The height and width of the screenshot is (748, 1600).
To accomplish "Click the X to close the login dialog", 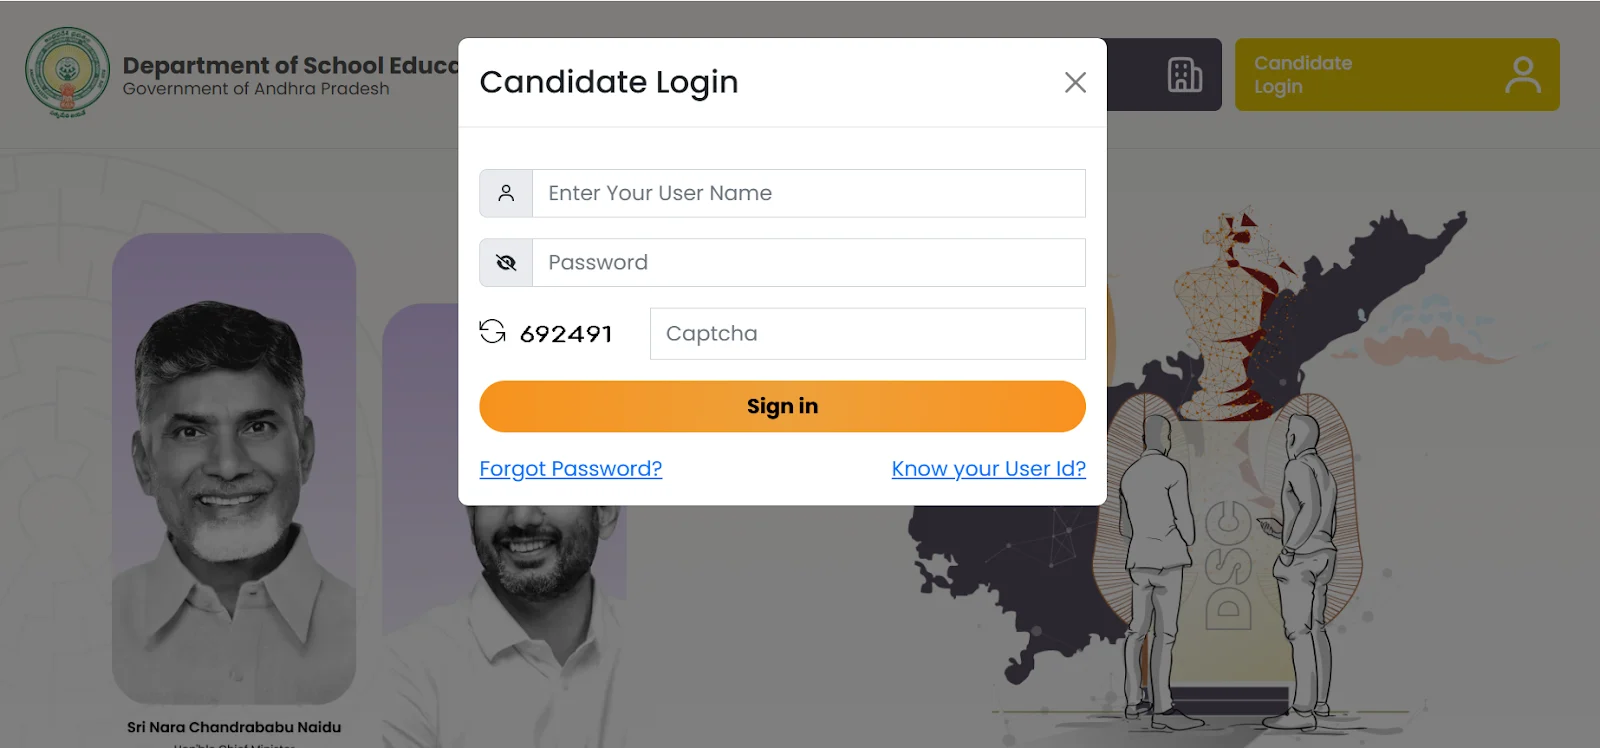I will point(1075,83).
